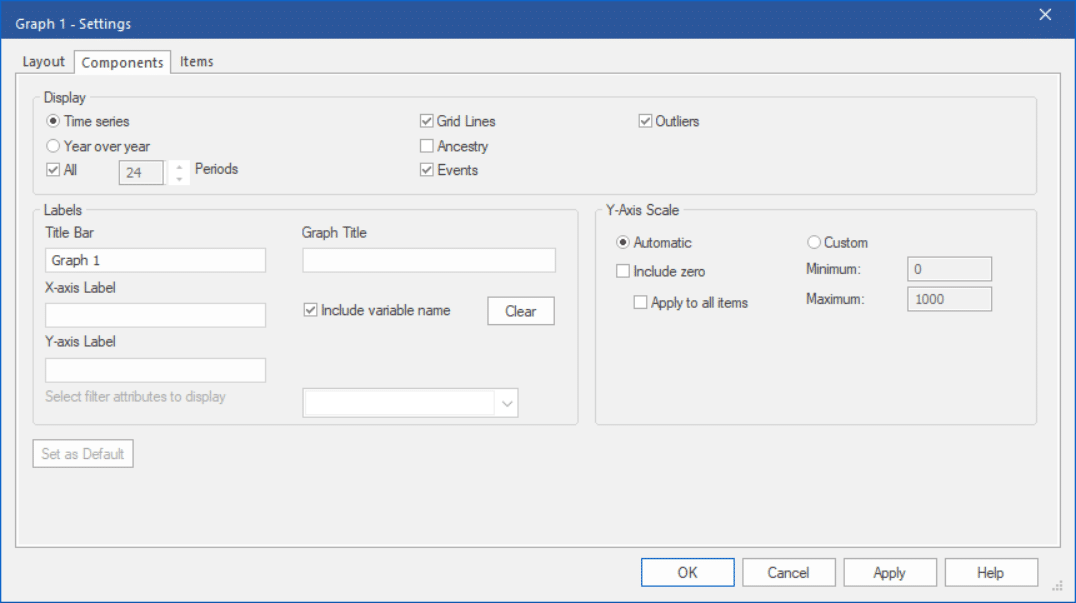The height and width of the screenshot is (603, 1076).
Task: Click the Periods number field
Action: coord(141,172)
